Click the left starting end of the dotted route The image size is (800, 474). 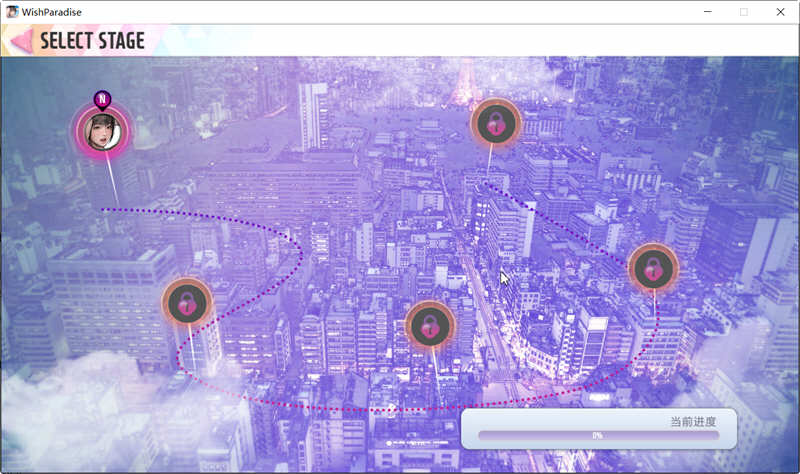tap(104, 209)
